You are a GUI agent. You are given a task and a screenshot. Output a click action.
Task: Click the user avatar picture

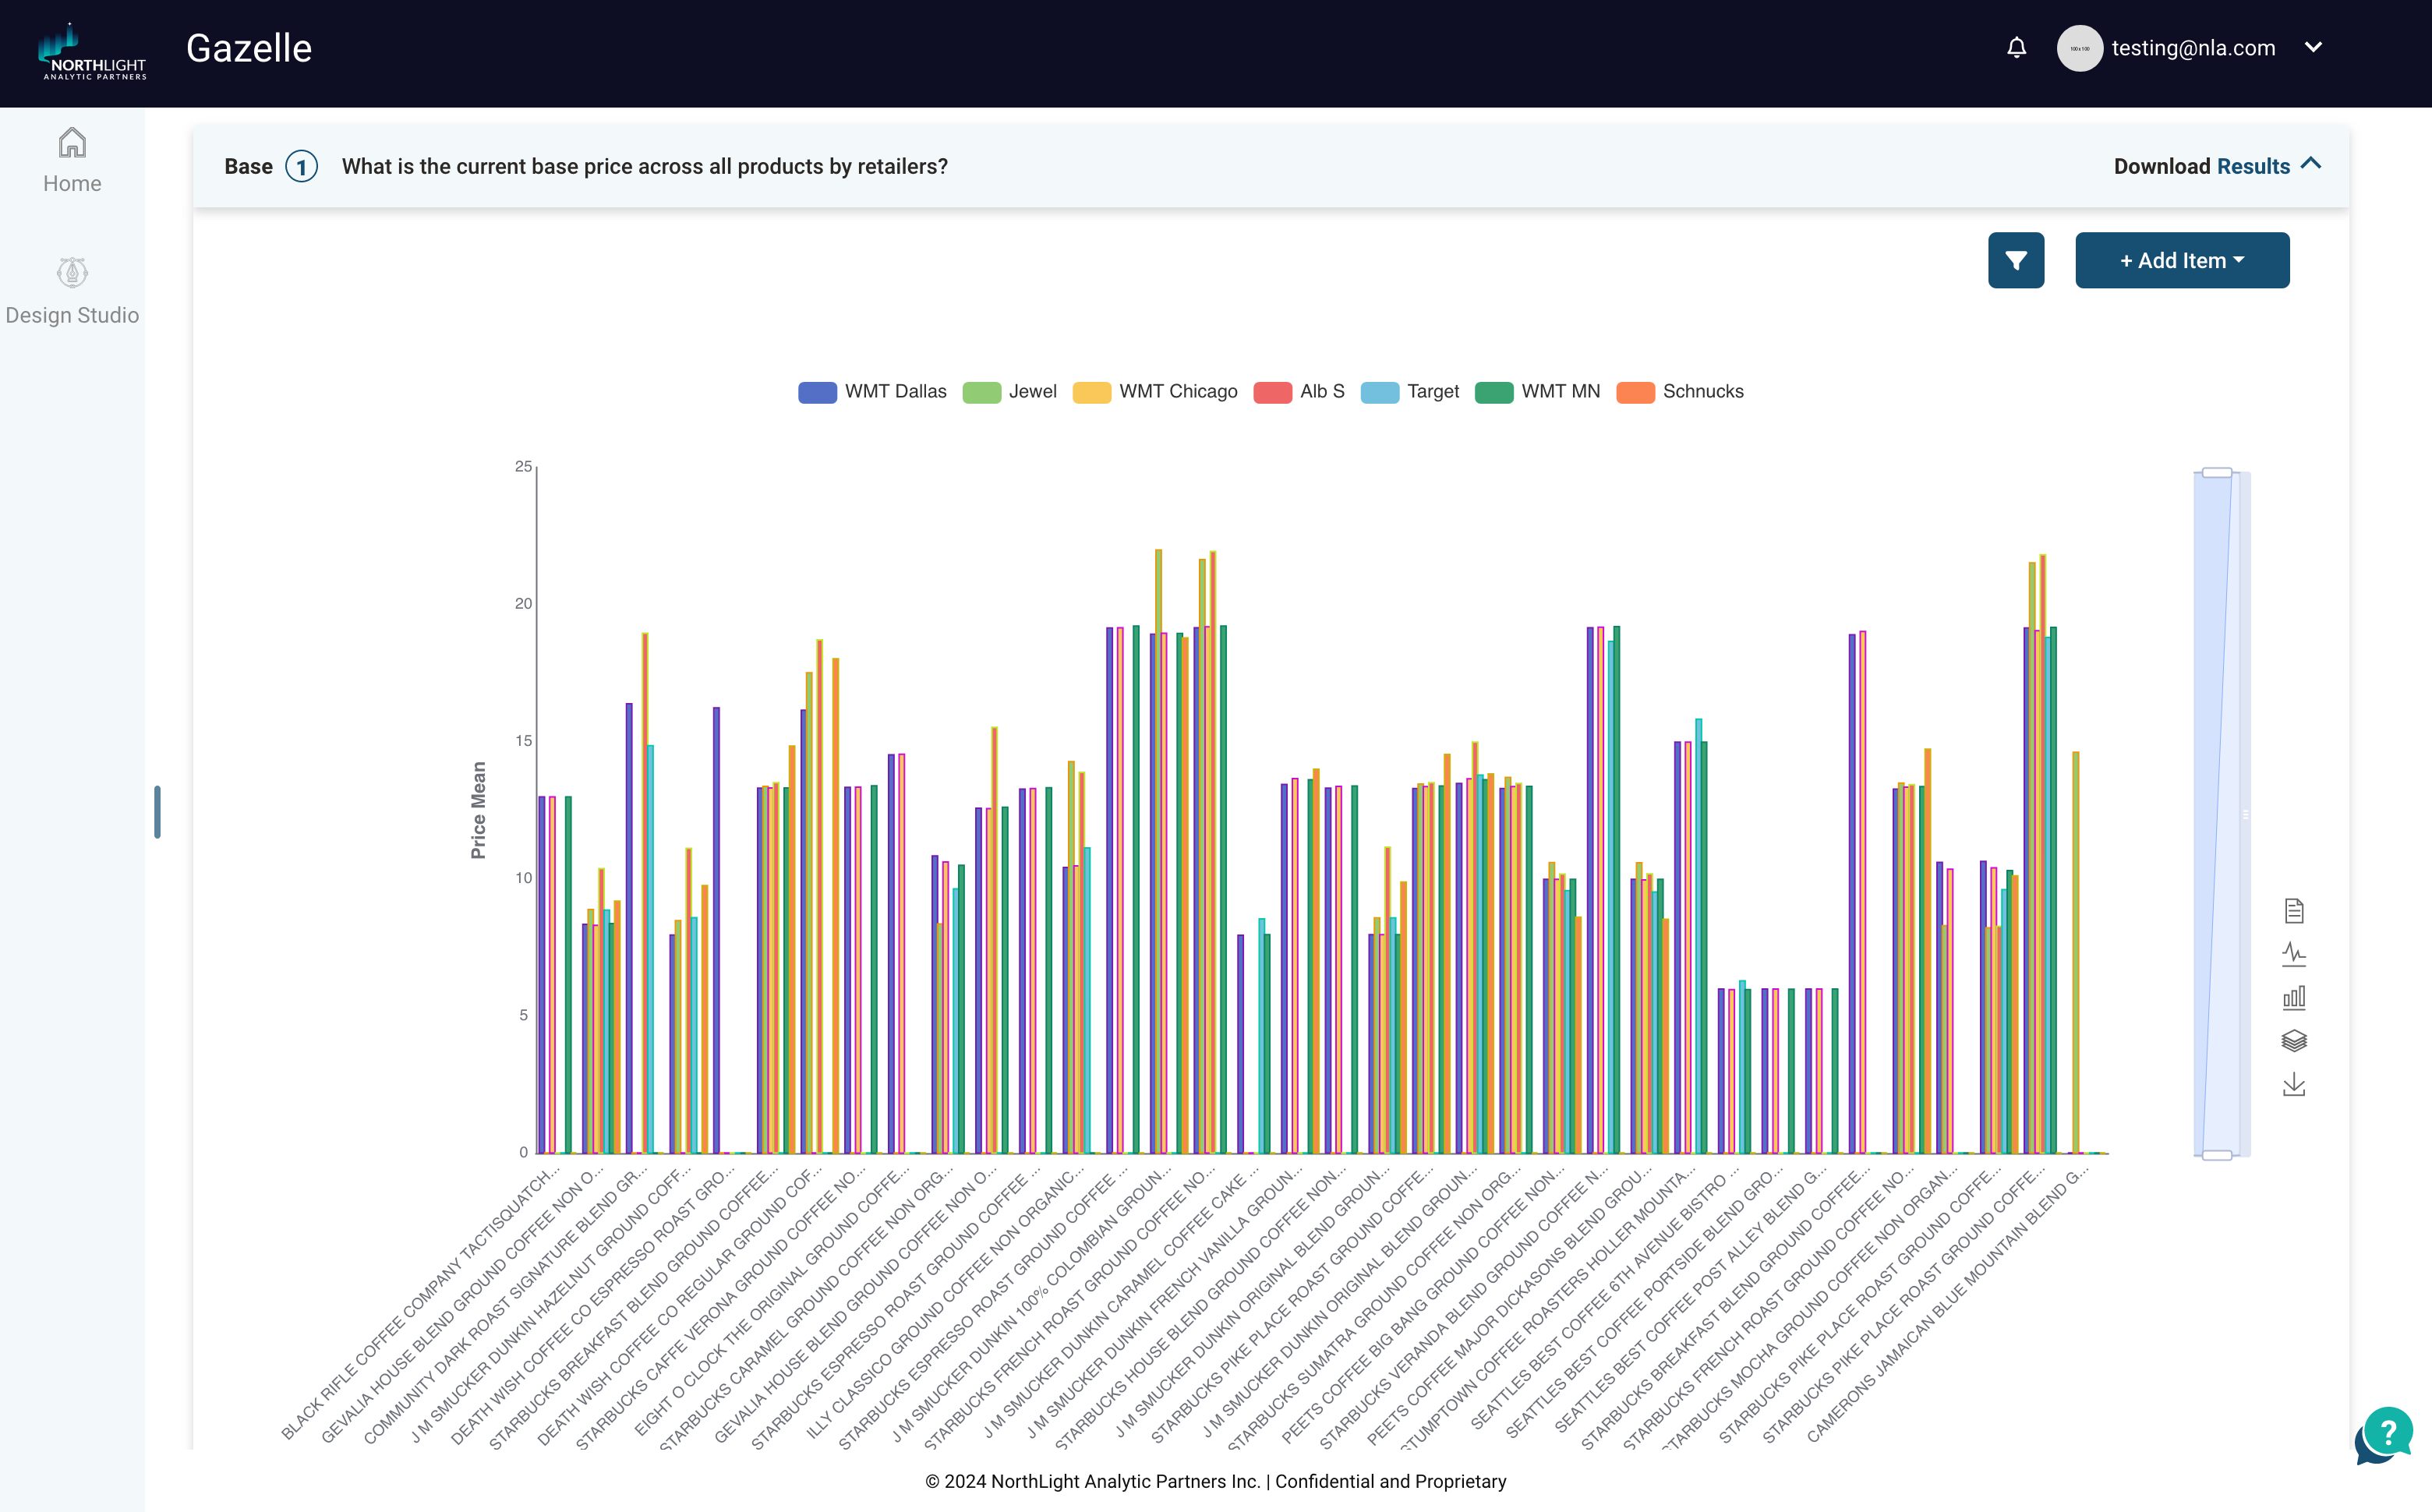click(x=2079, y=48)
